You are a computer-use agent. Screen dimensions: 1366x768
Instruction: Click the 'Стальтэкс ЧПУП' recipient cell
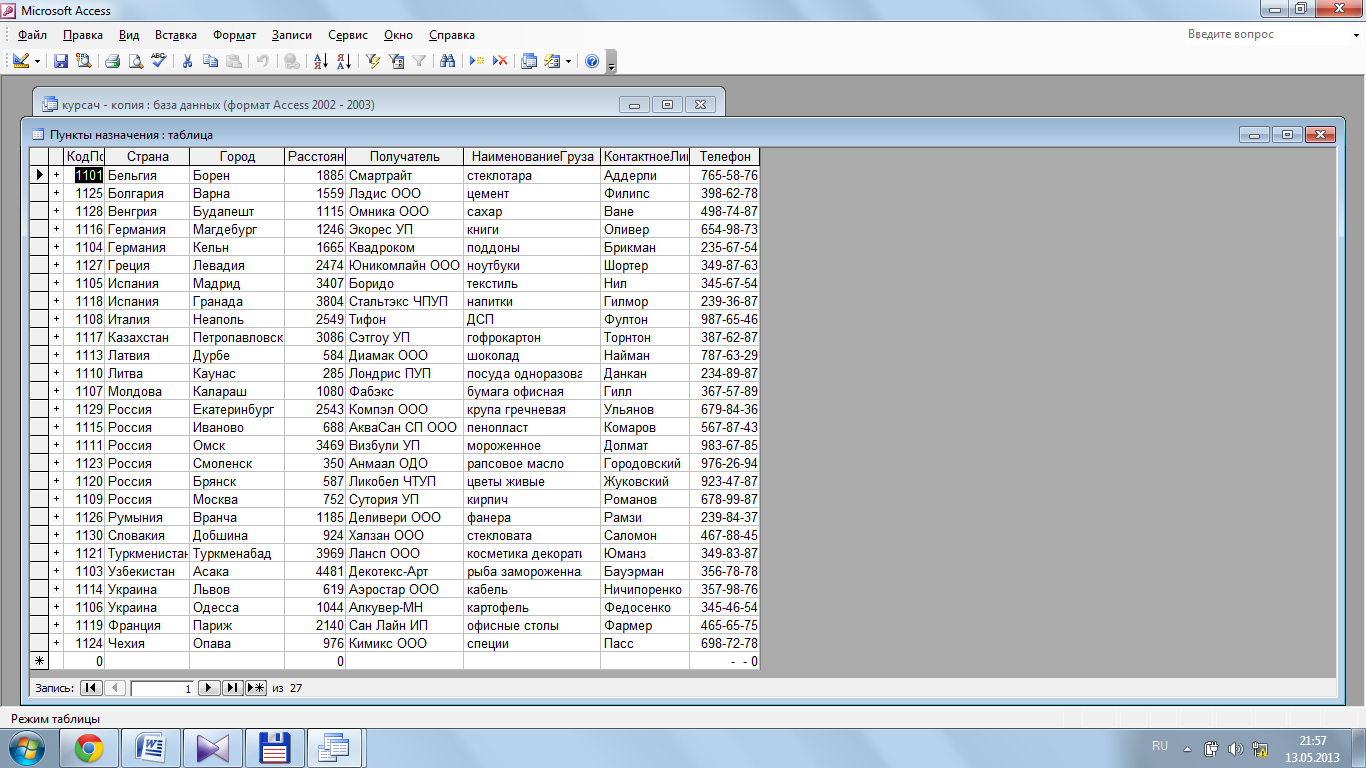point(404,301)
